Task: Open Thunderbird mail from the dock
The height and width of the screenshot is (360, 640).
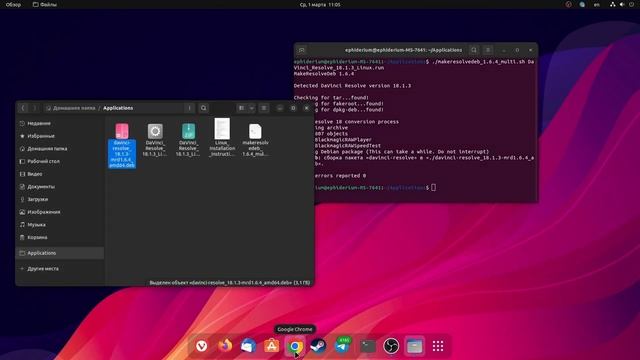Action: (248, 346)
